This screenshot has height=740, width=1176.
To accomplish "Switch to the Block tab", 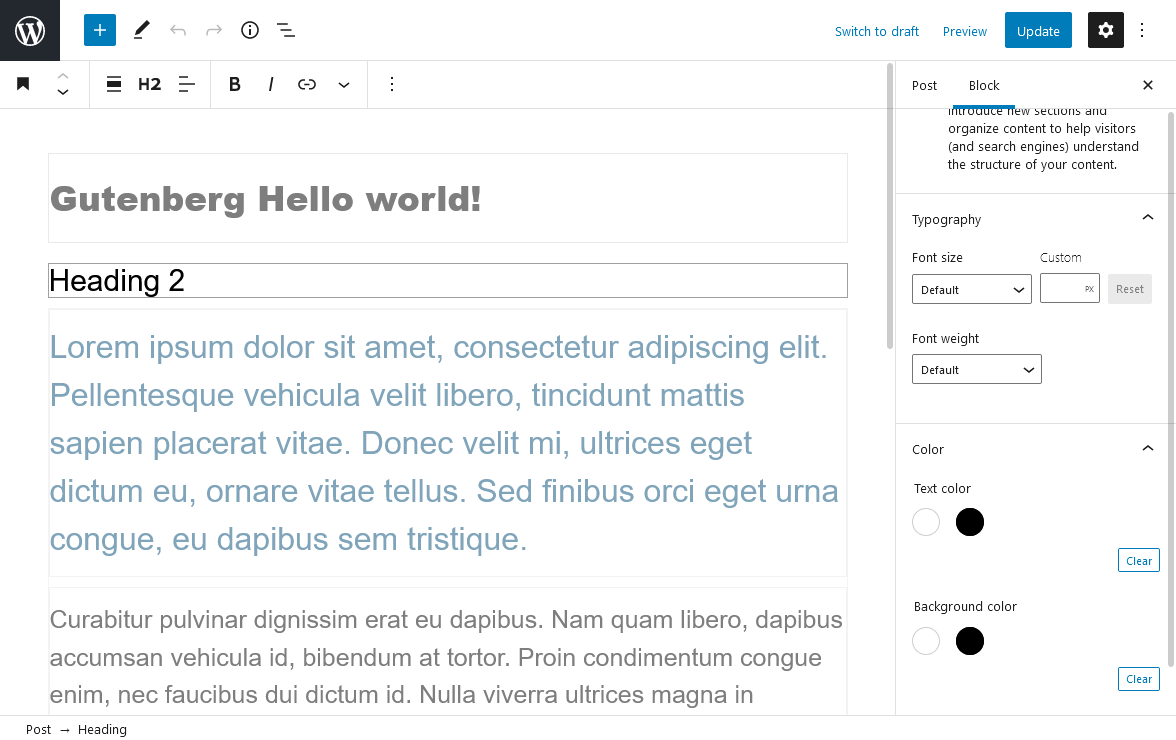I will click(984, 85).
